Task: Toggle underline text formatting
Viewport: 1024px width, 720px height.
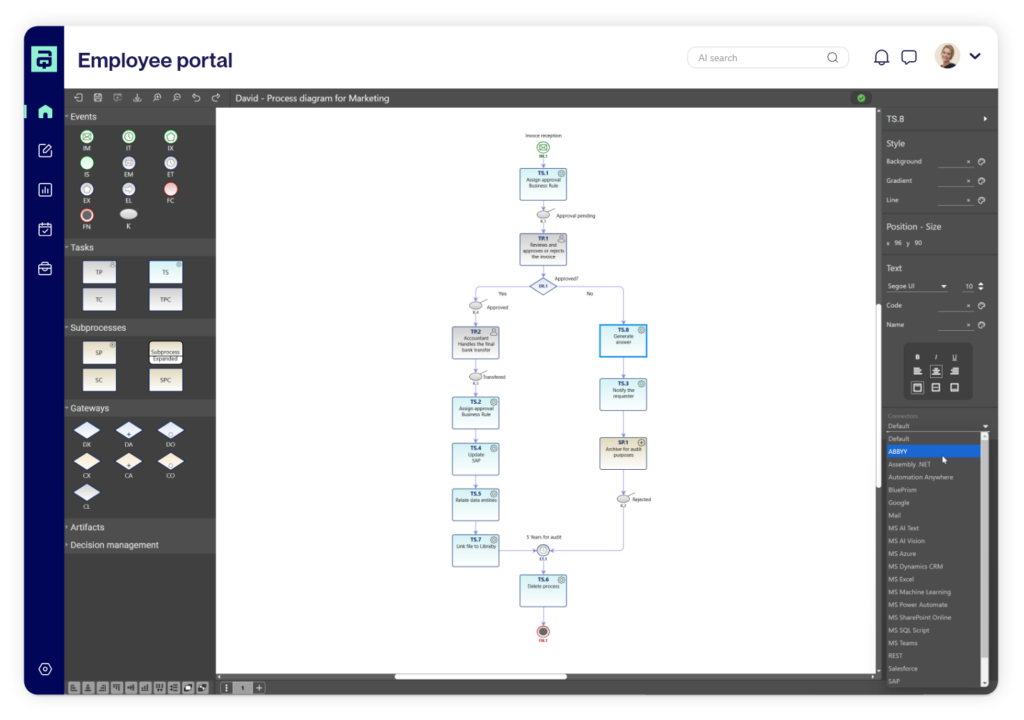Action: (x=954, y=355)
